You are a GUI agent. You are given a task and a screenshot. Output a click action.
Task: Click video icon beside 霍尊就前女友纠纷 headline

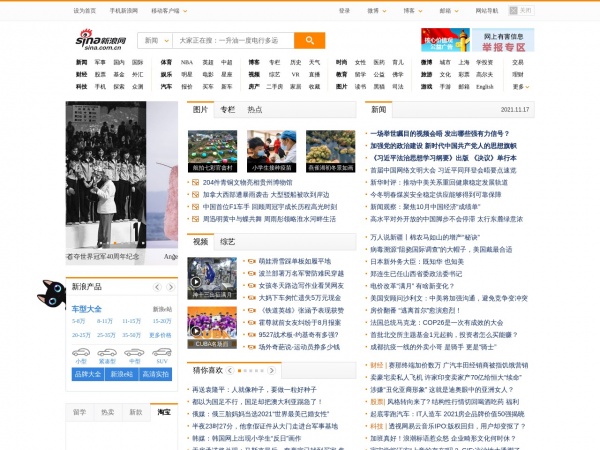[x=251, y=323]
